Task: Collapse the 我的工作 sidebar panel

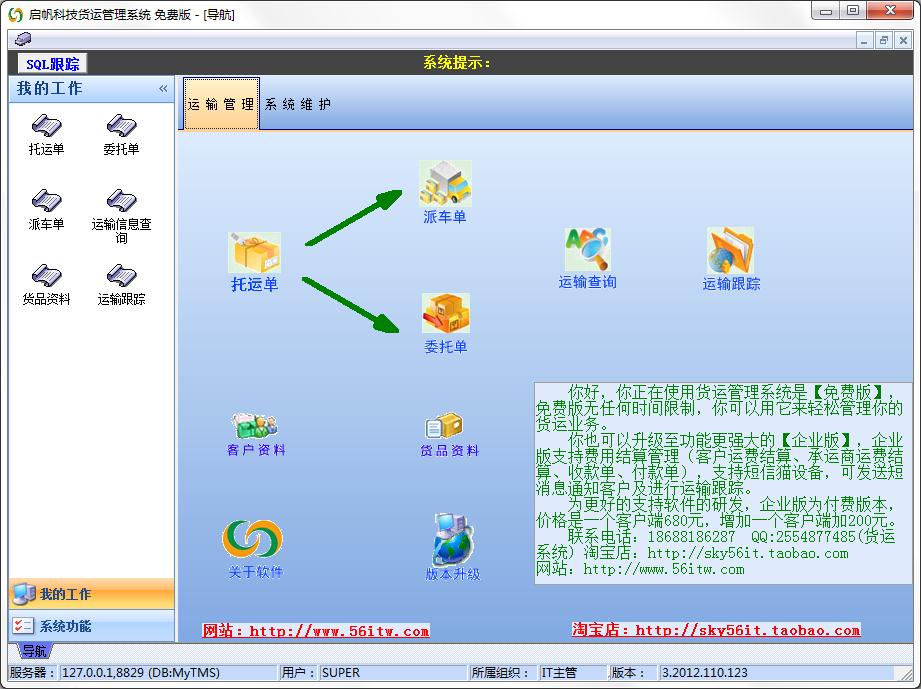Action: (x=163, y=89)
